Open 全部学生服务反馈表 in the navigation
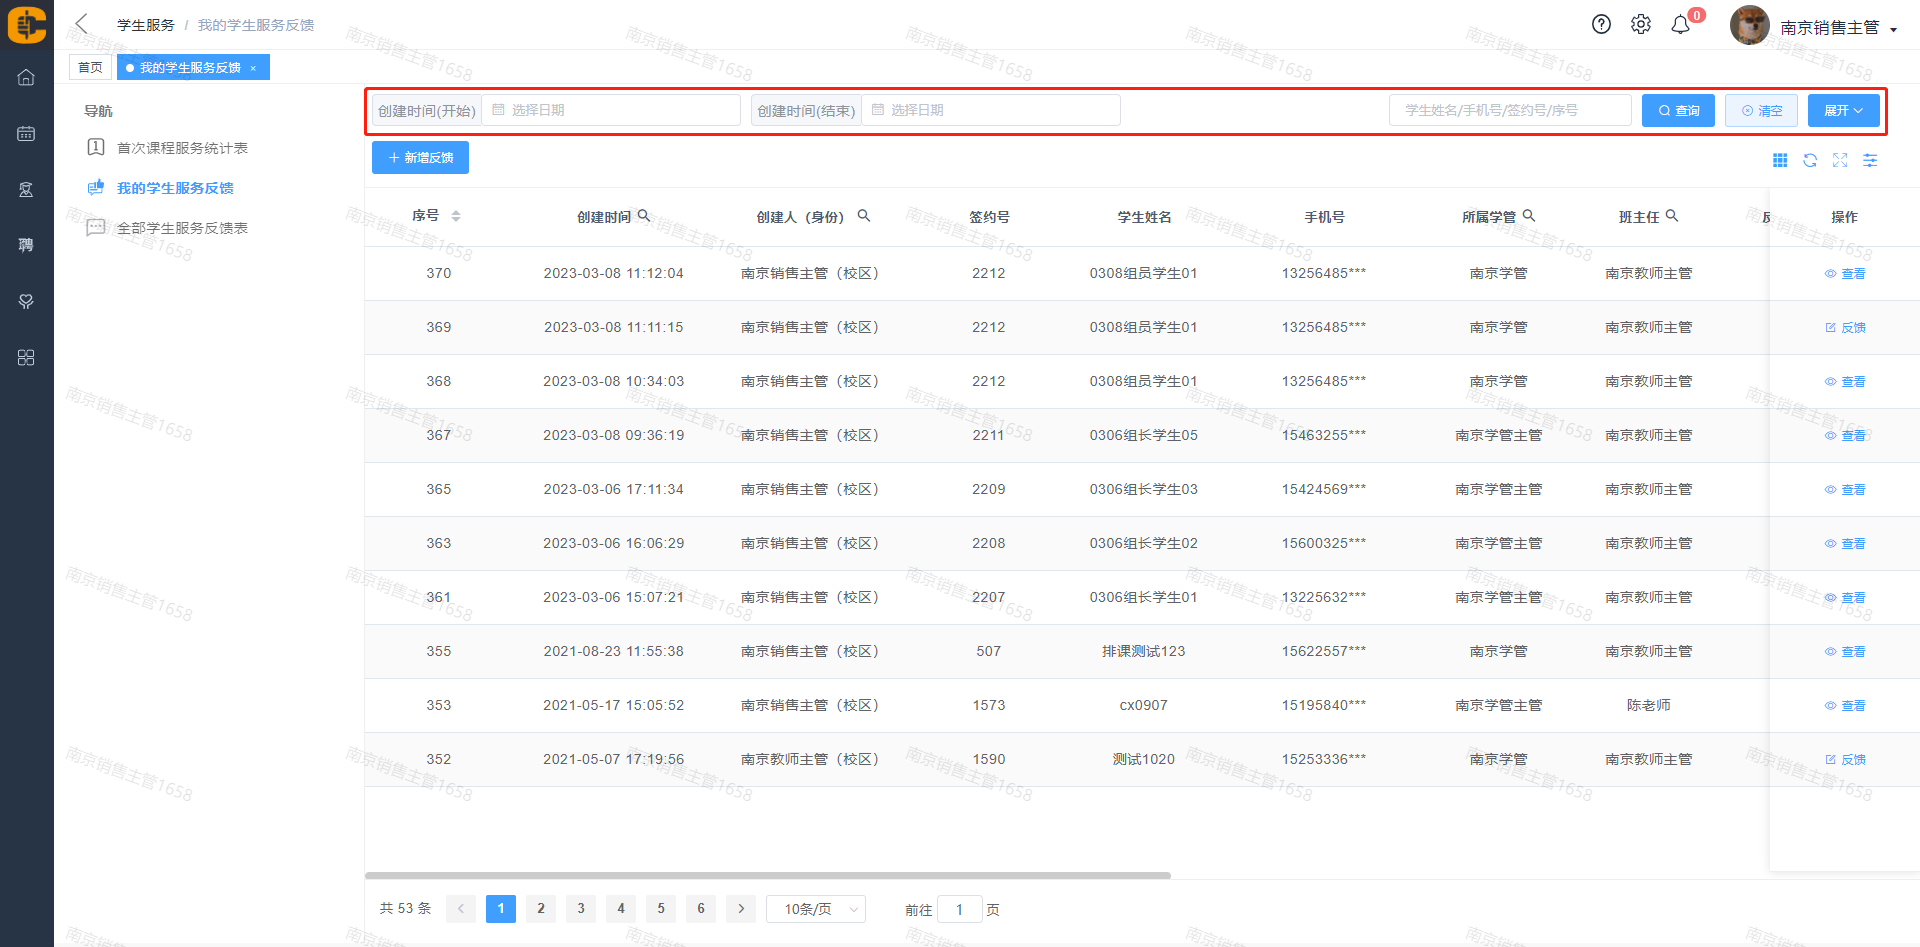Viewport: 1920px width, 947px height. pos(182,228)
